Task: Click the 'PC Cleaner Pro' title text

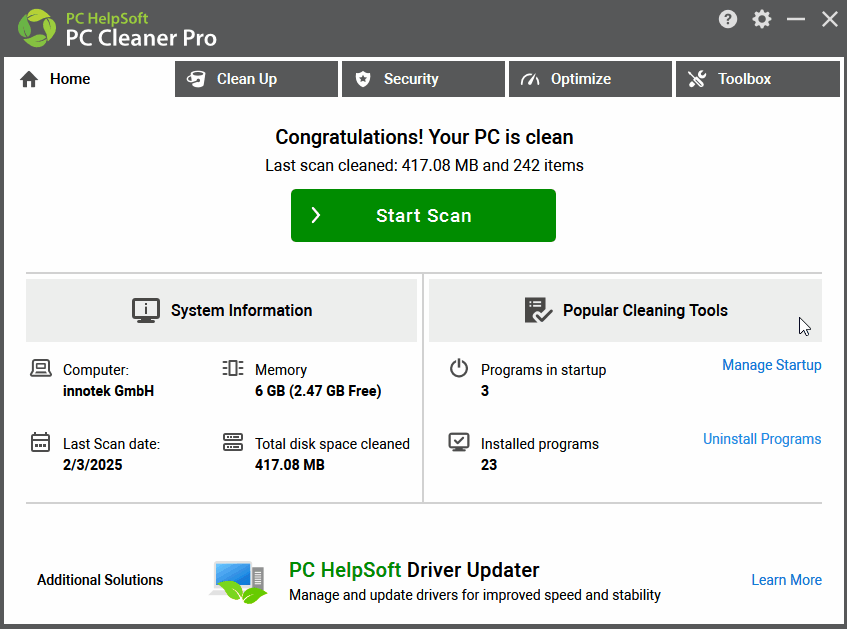Action: (141, 38)
